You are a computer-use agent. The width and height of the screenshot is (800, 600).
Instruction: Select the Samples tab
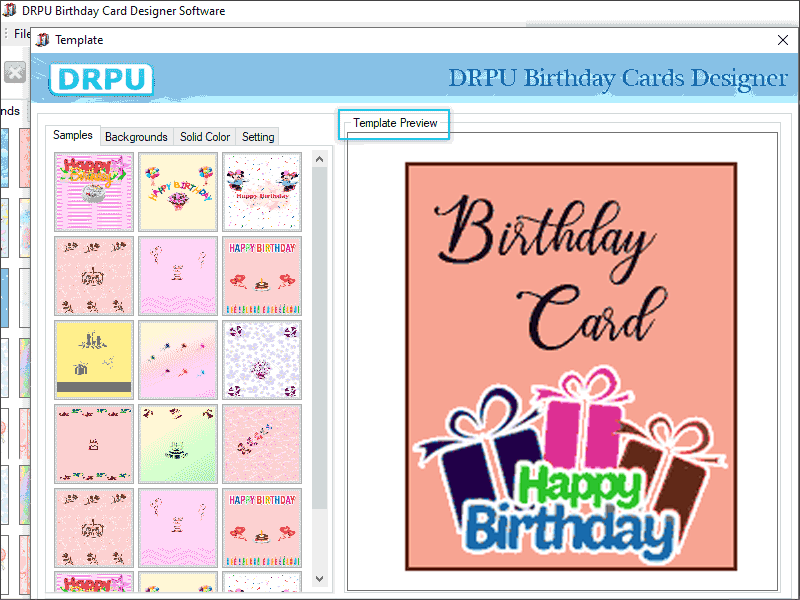point(73,134)
